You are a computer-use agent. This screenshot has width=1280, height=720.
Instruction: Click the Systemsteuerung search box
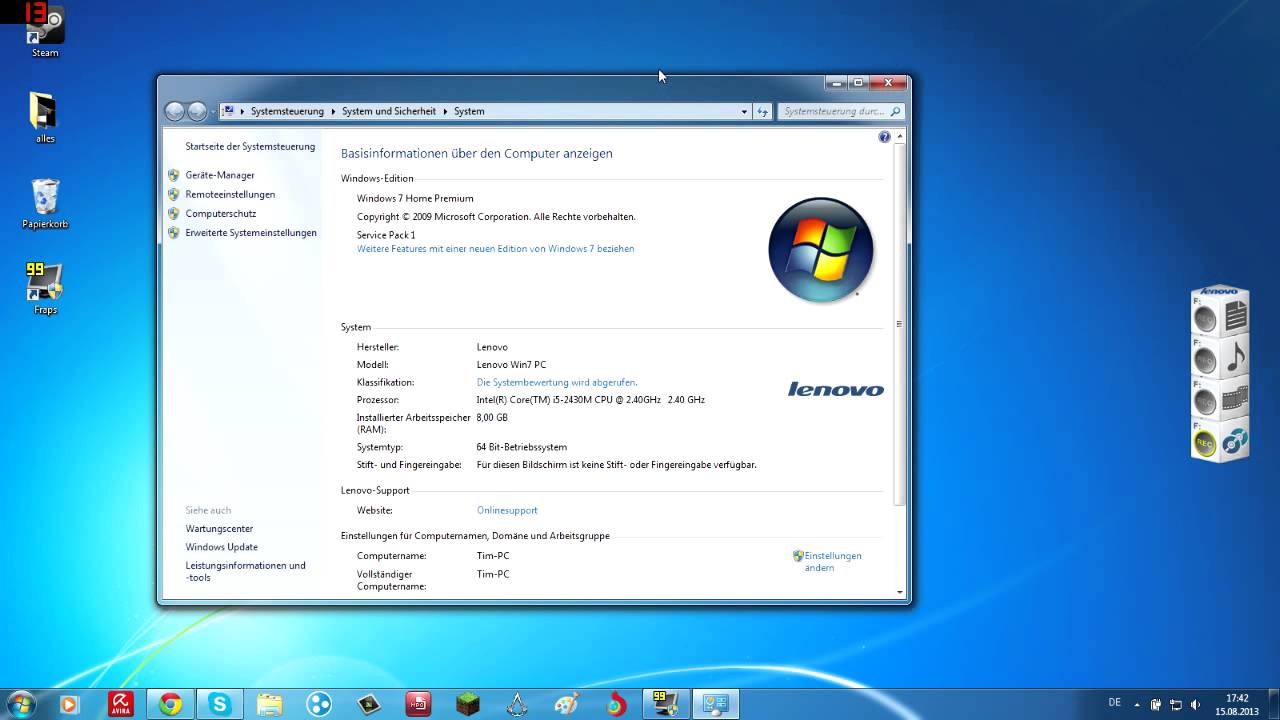841,111
